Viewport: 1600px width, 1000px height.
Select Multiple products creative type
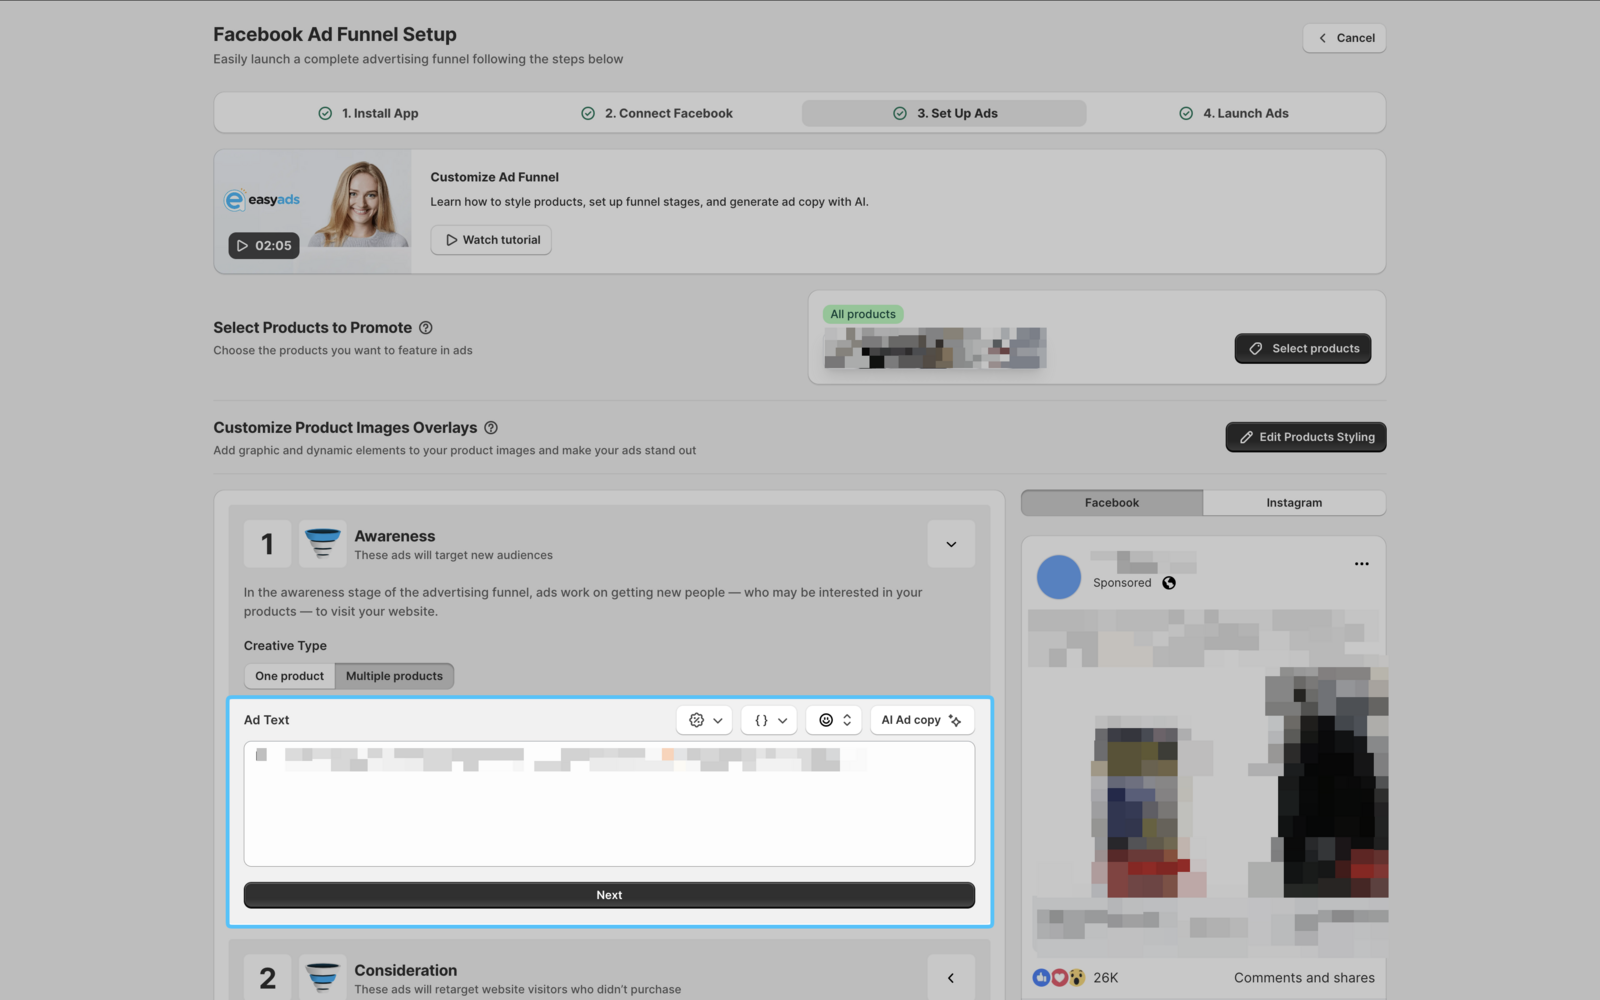[394, 676]
